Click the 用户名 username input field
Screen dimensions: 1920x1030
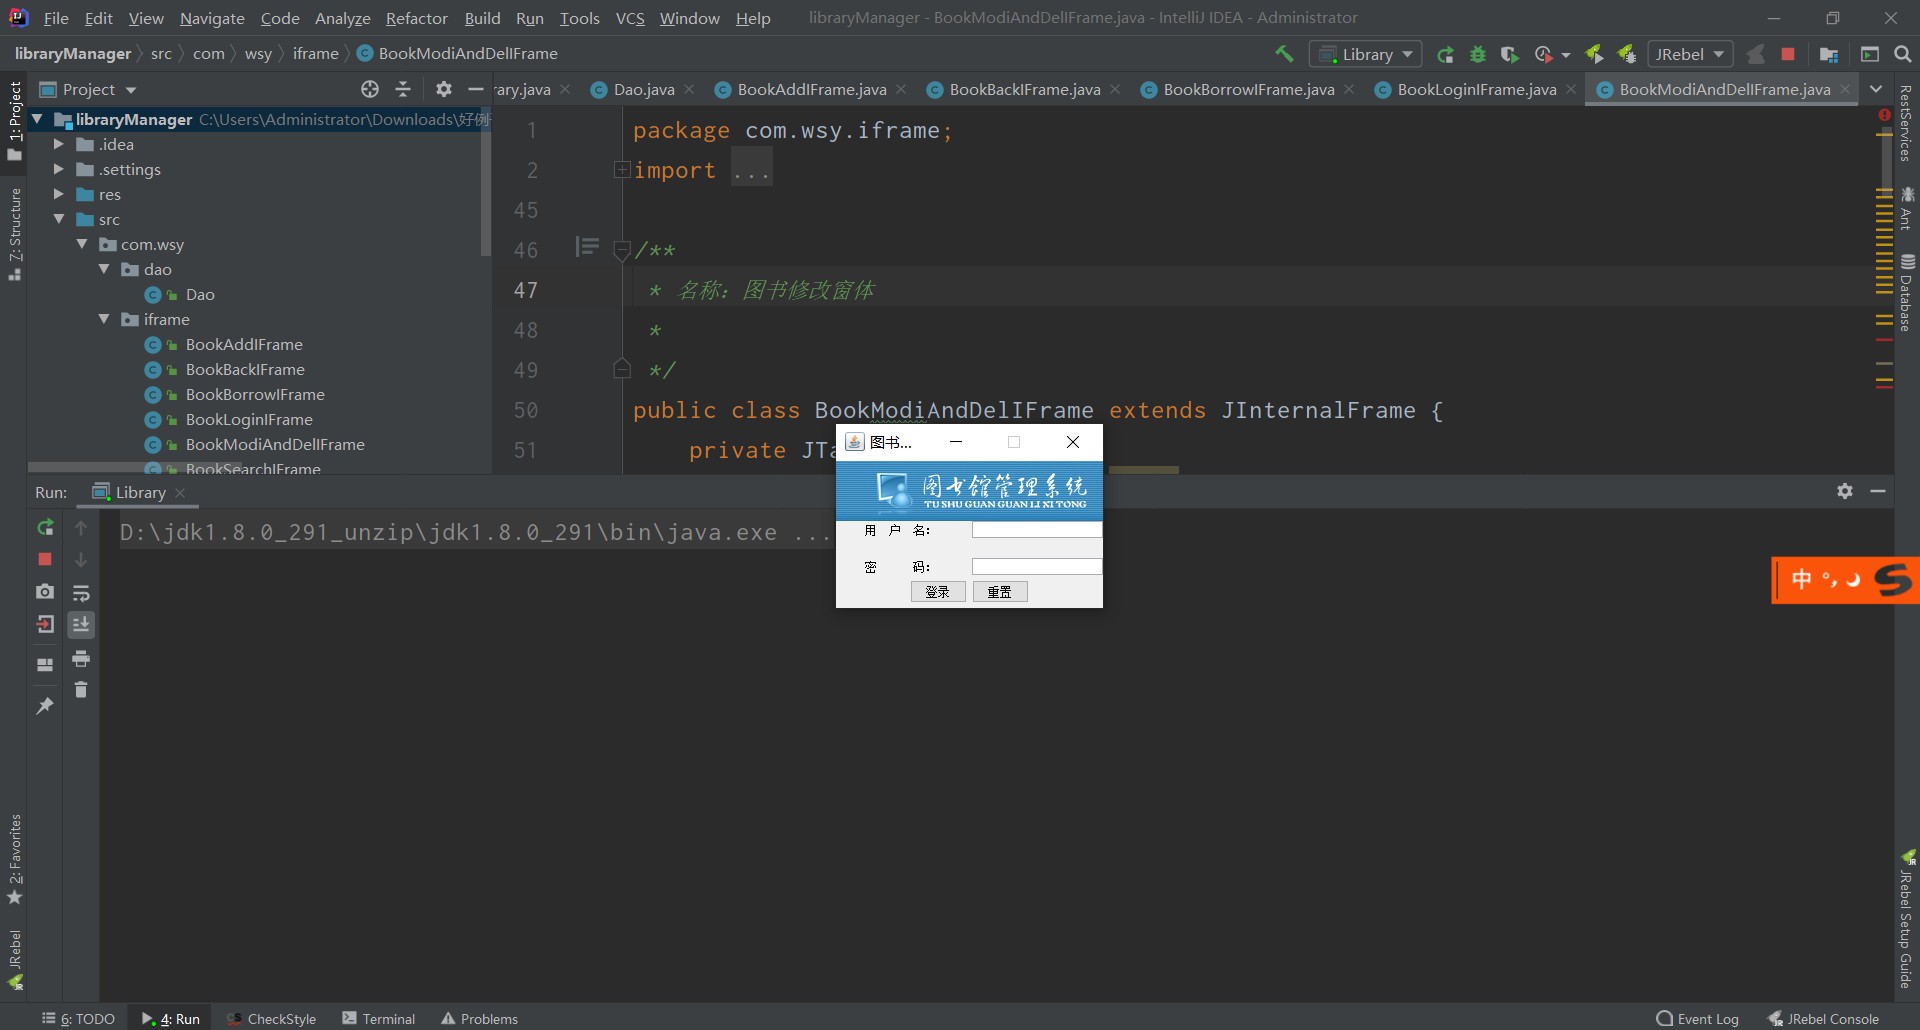(x=1036, y=530)
